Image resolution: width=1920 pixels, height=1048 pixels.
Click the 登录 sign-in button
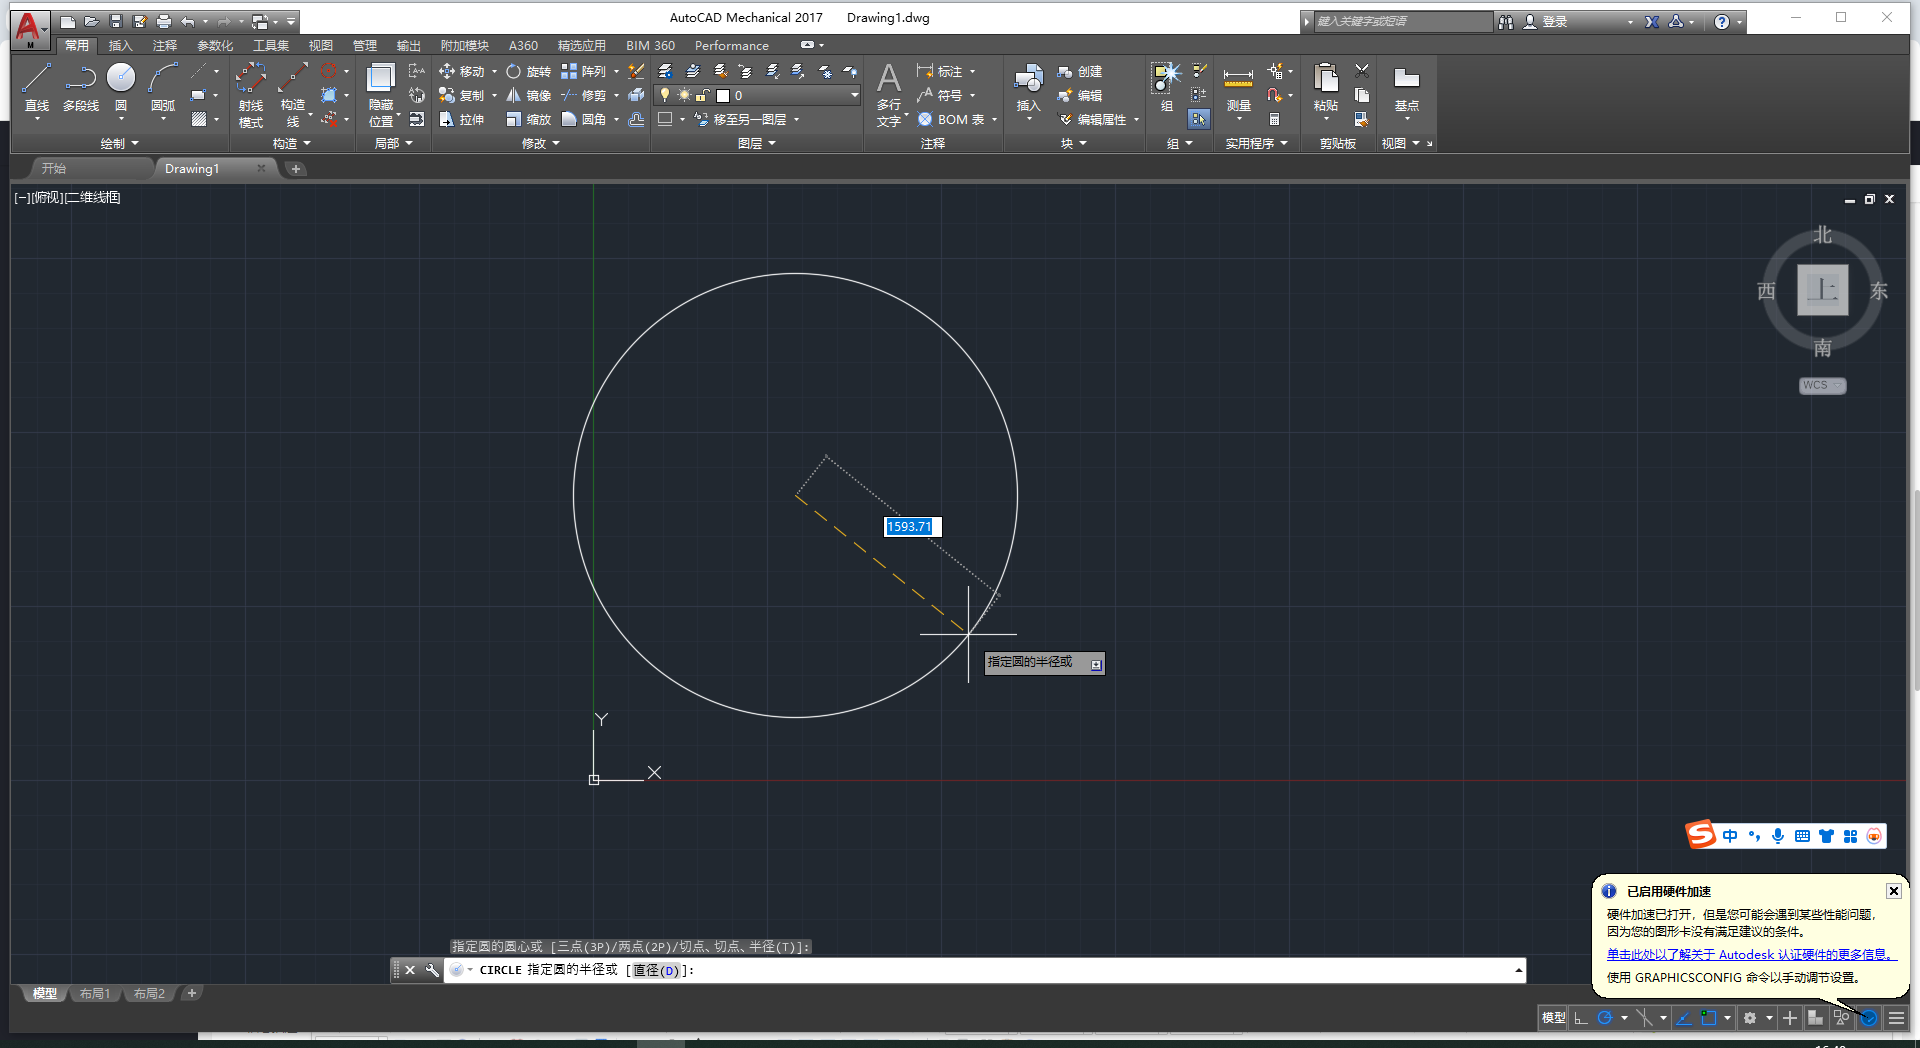tap(1555, 21)
